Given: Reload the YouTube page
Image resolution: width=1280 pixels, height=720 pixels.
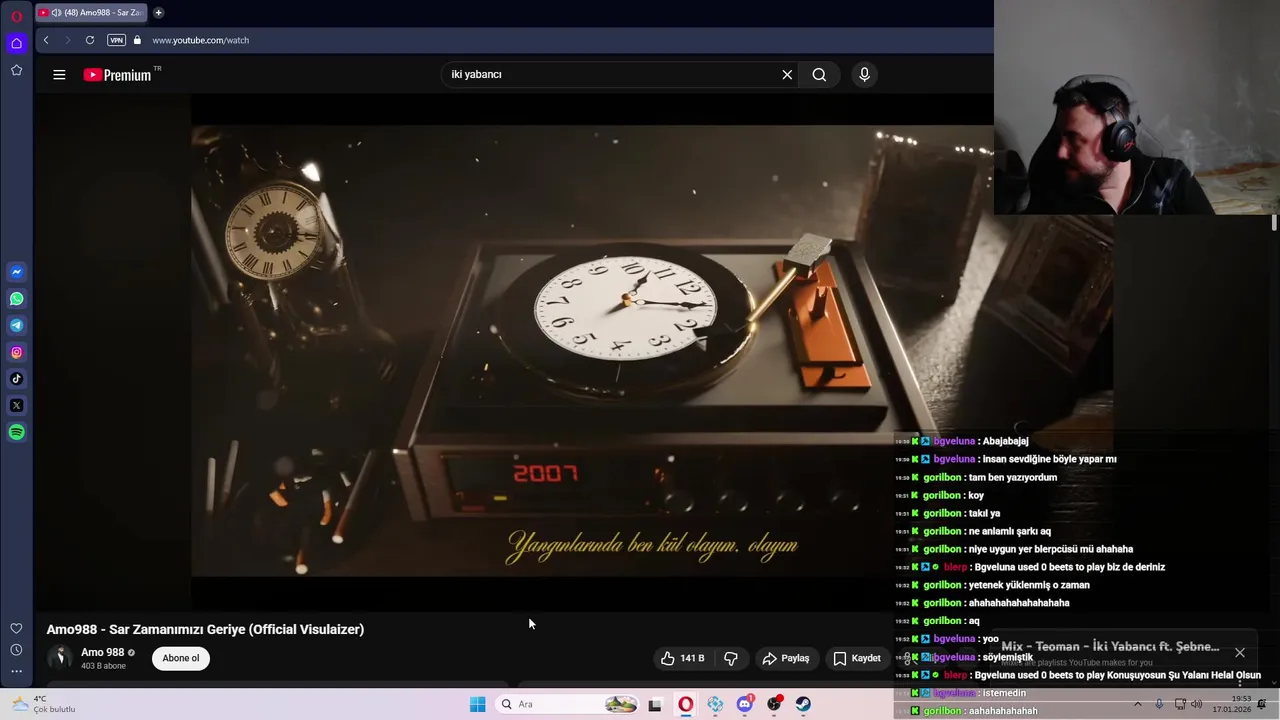Looking at the screenshot, I should [90, 40].
